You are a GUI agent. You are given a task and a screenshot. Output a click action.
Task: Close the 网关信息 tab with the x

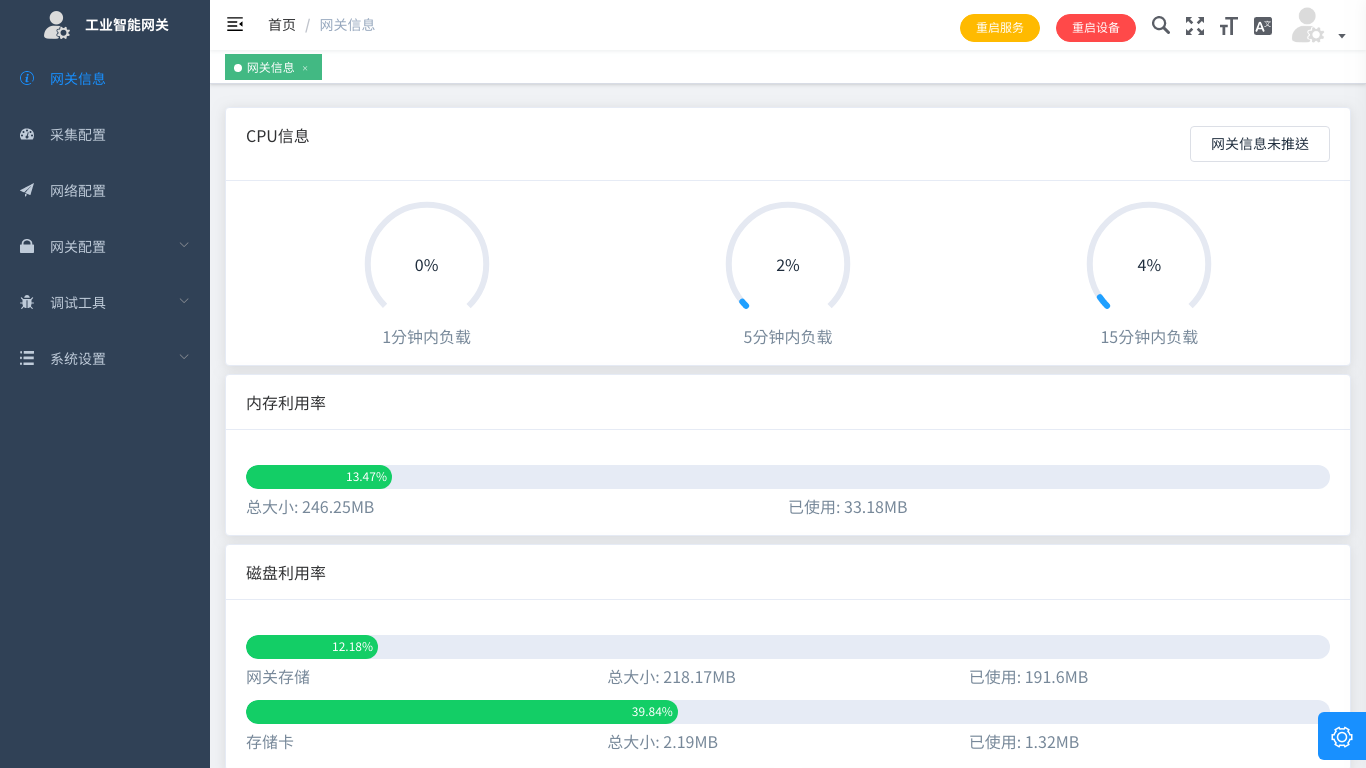305,68
